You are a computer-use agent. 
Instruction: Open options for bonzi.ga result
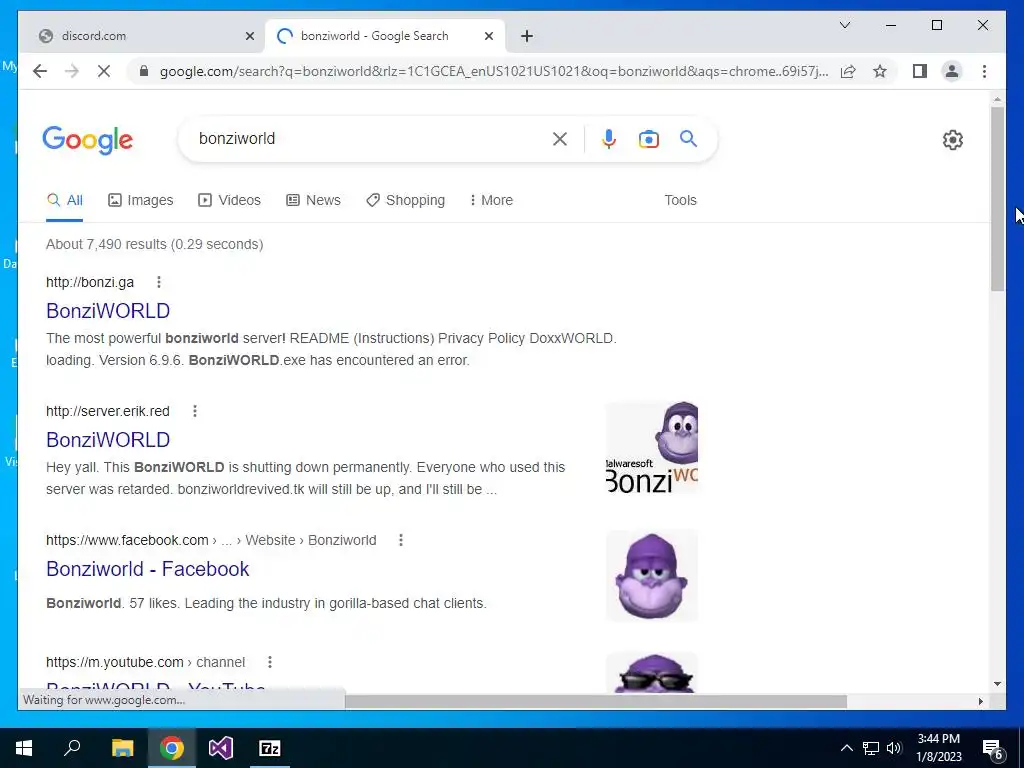coord(159,282)
